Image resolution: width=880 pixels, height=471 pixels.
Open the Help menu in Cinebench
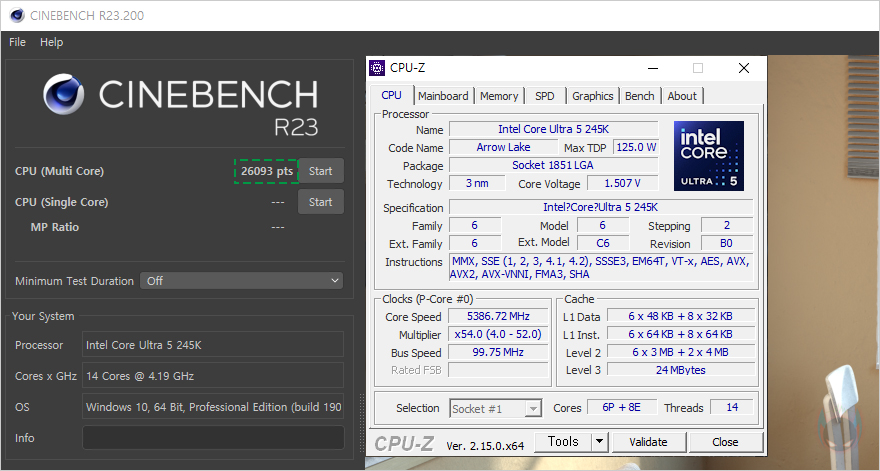pyautogui.click(x=52, y=42)
